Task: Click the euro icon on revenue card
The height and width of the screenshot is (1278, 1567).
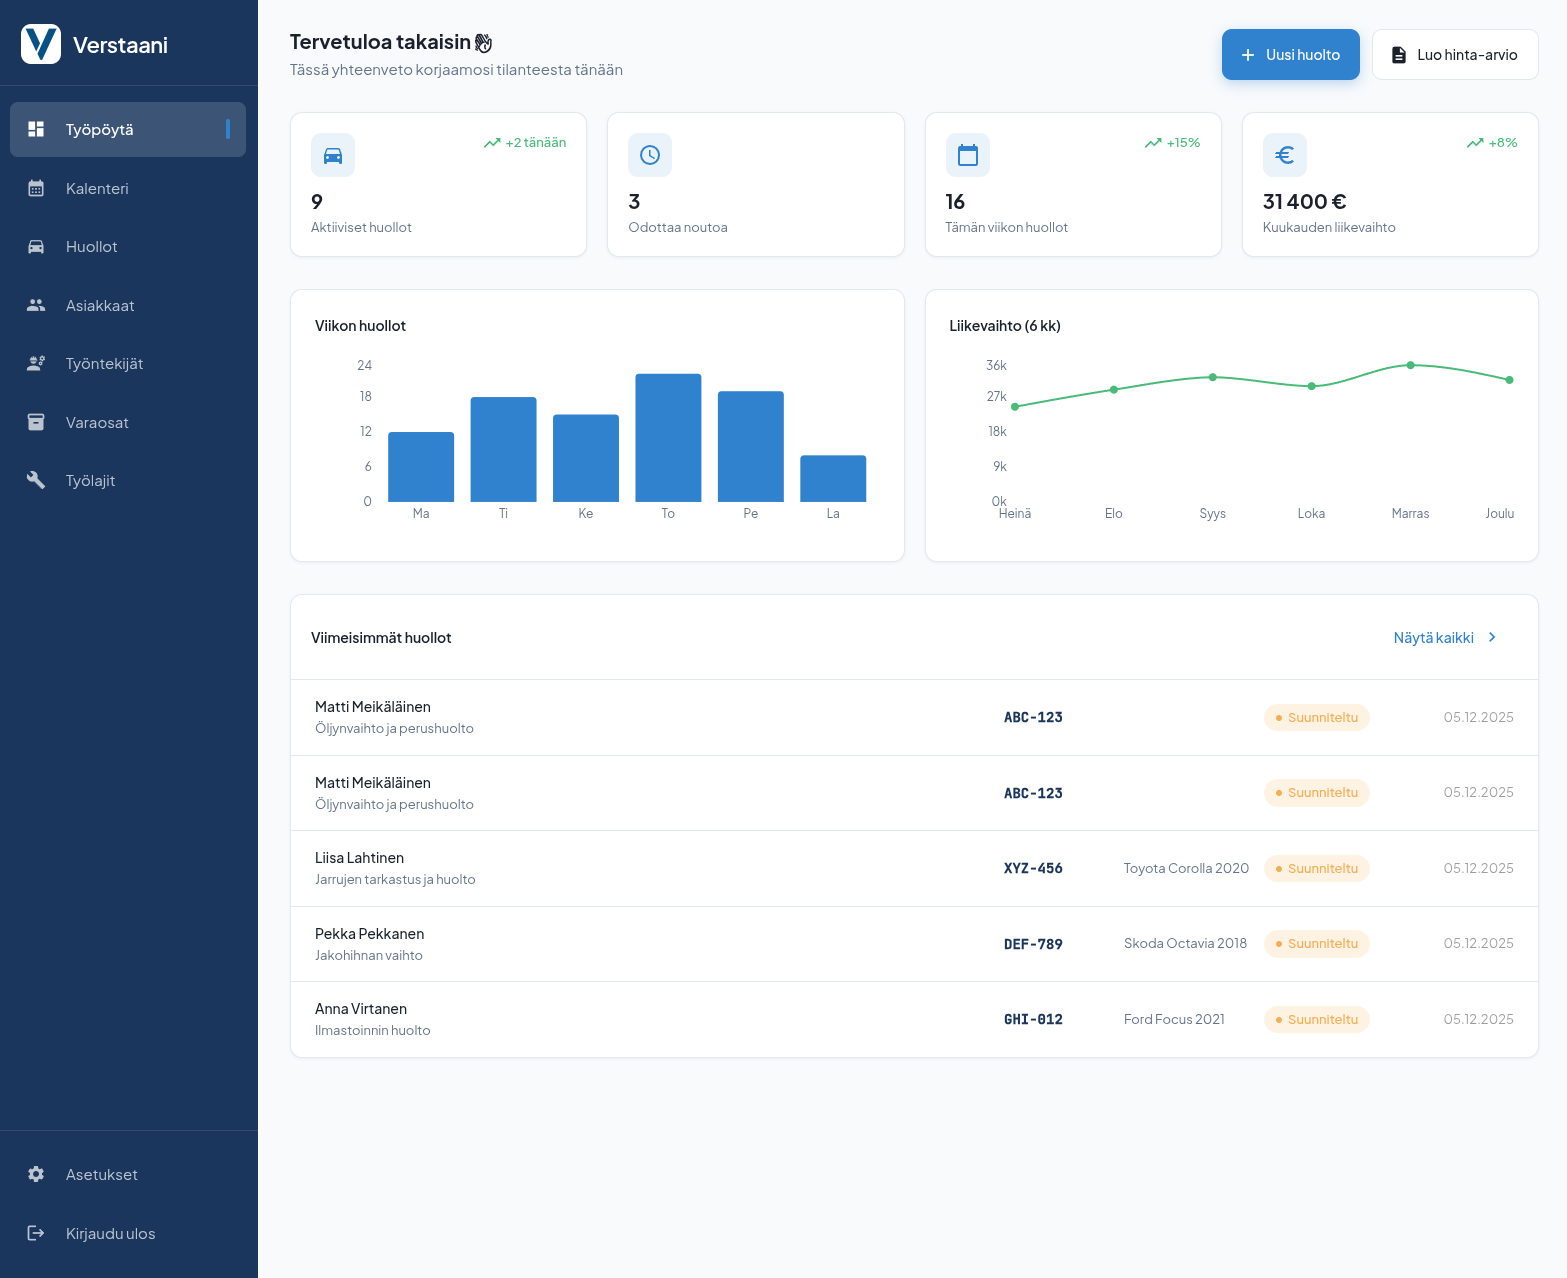Action: point(1285,155)
